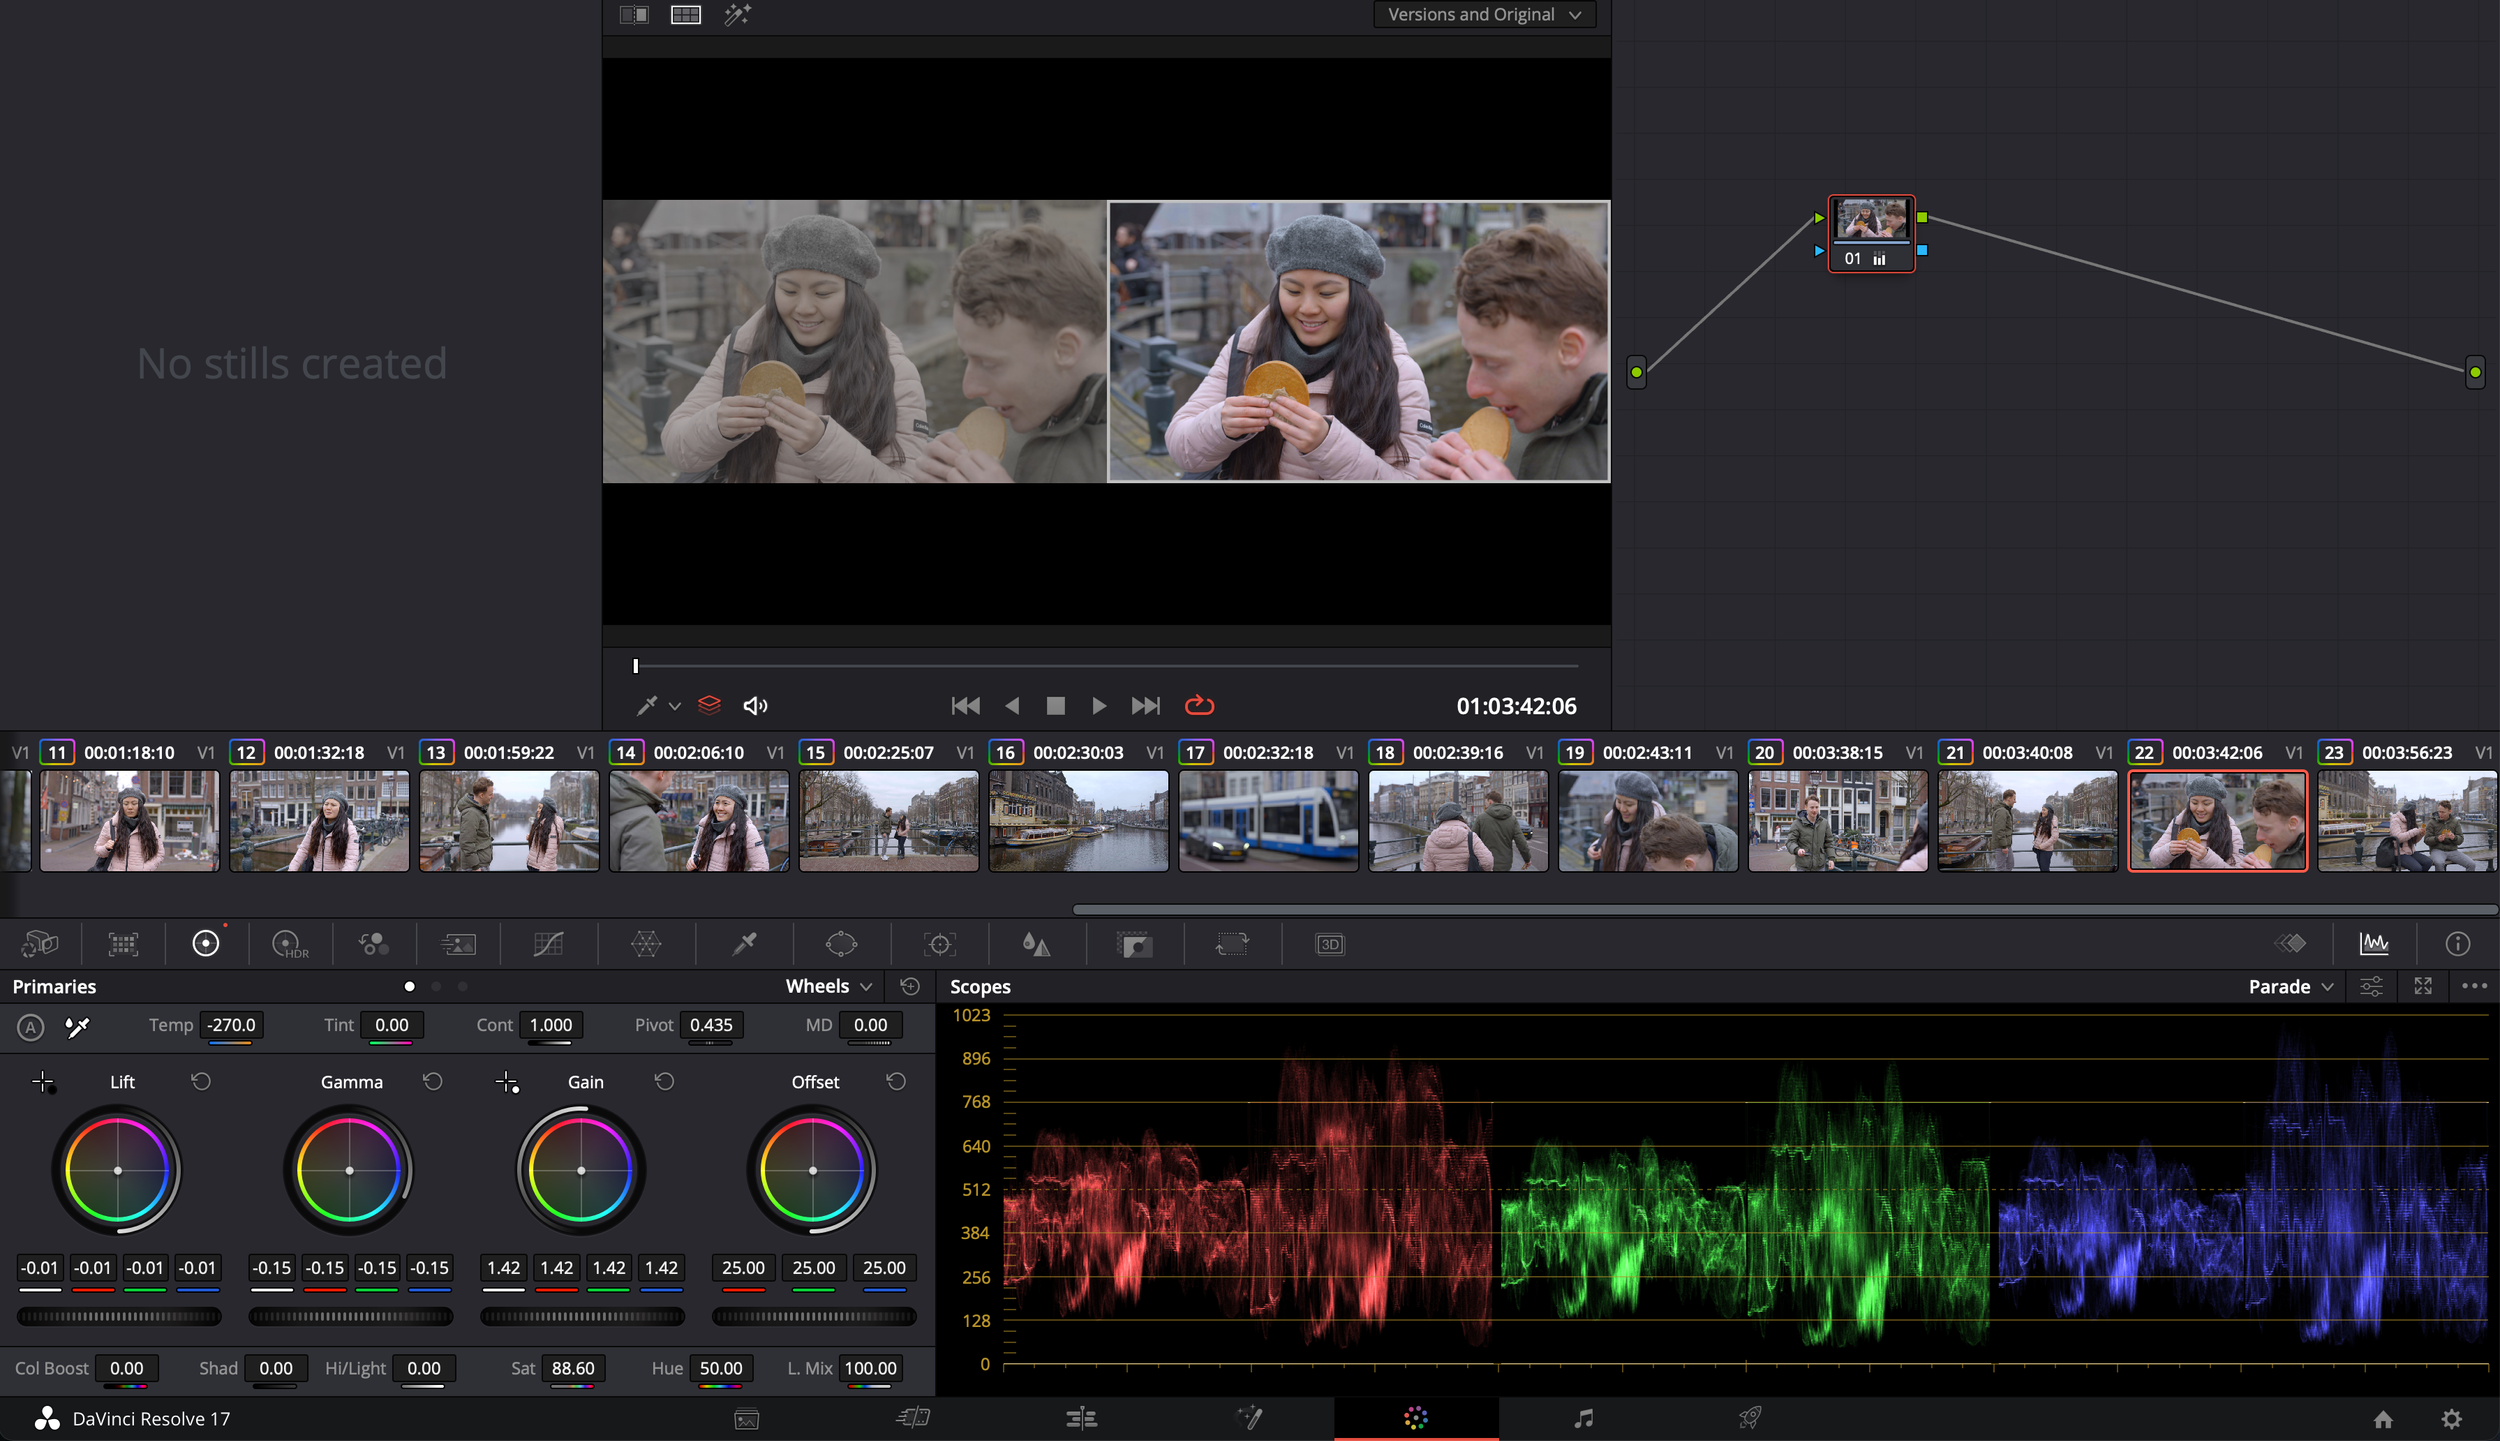Expand the Wheels mode dropdown

828,987
